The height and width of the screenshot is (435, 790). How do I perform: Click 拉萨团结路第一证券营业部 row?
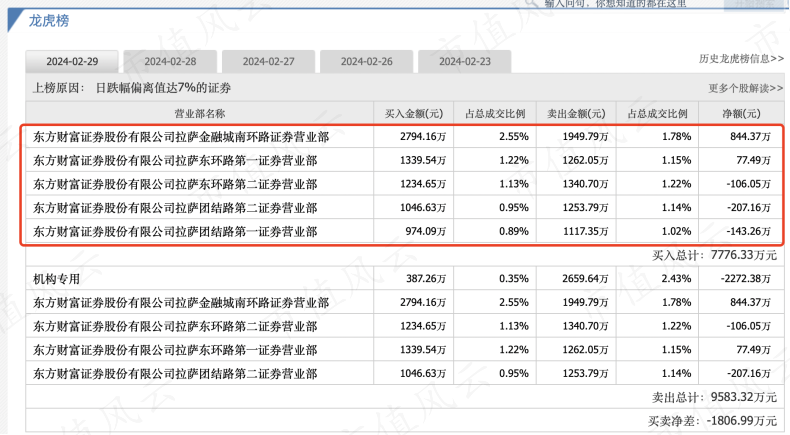405,231
